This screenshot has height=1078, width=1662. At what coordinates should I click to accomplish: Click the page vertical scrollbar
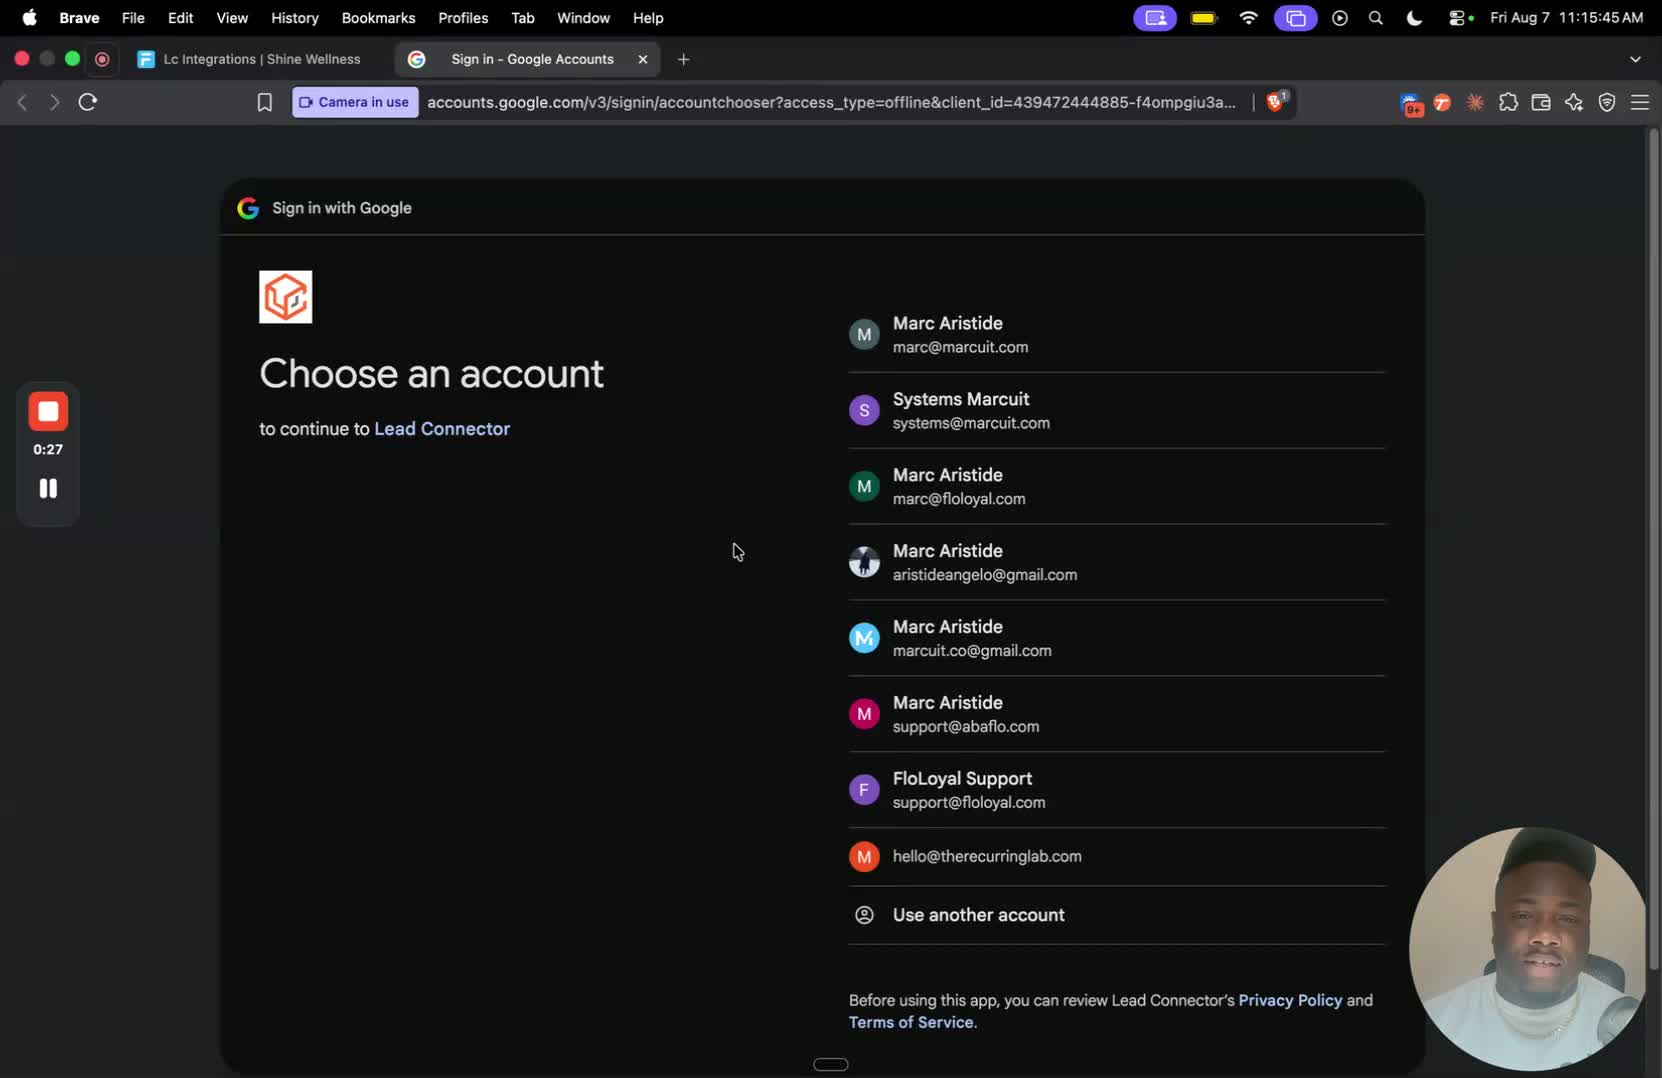[x=1653, y=550]
